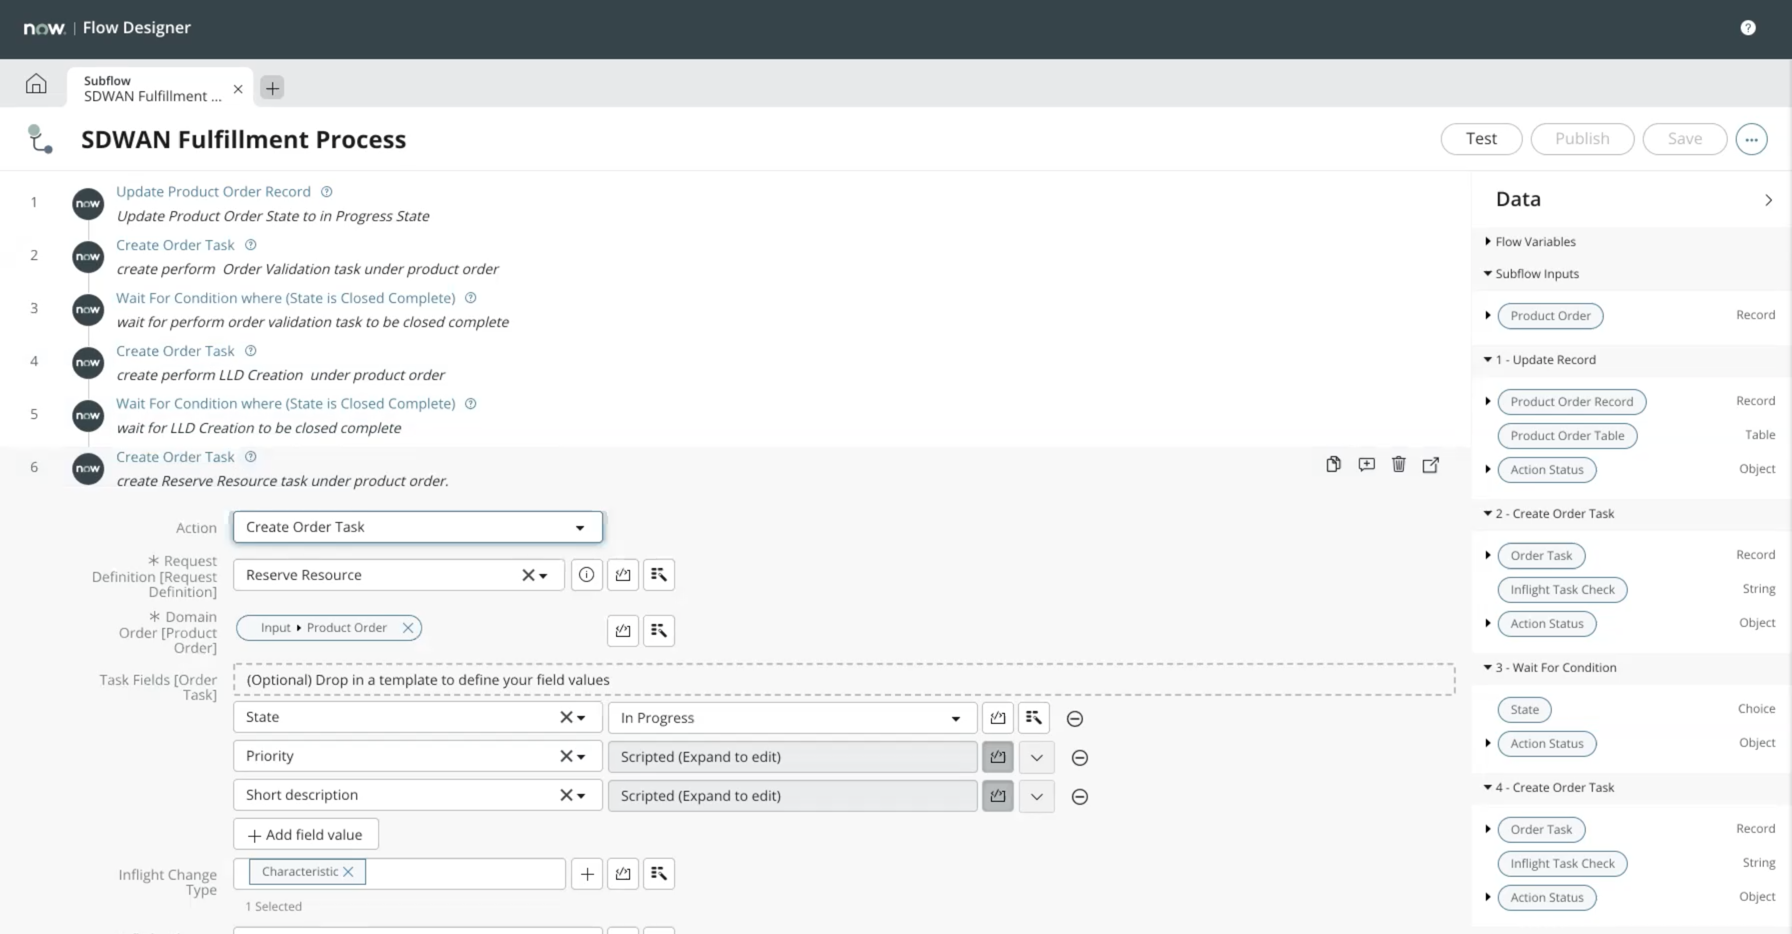The image size is (1792, 934).
Task: Open step 2 Create Order Task link
Action: (x=175, y=245)
